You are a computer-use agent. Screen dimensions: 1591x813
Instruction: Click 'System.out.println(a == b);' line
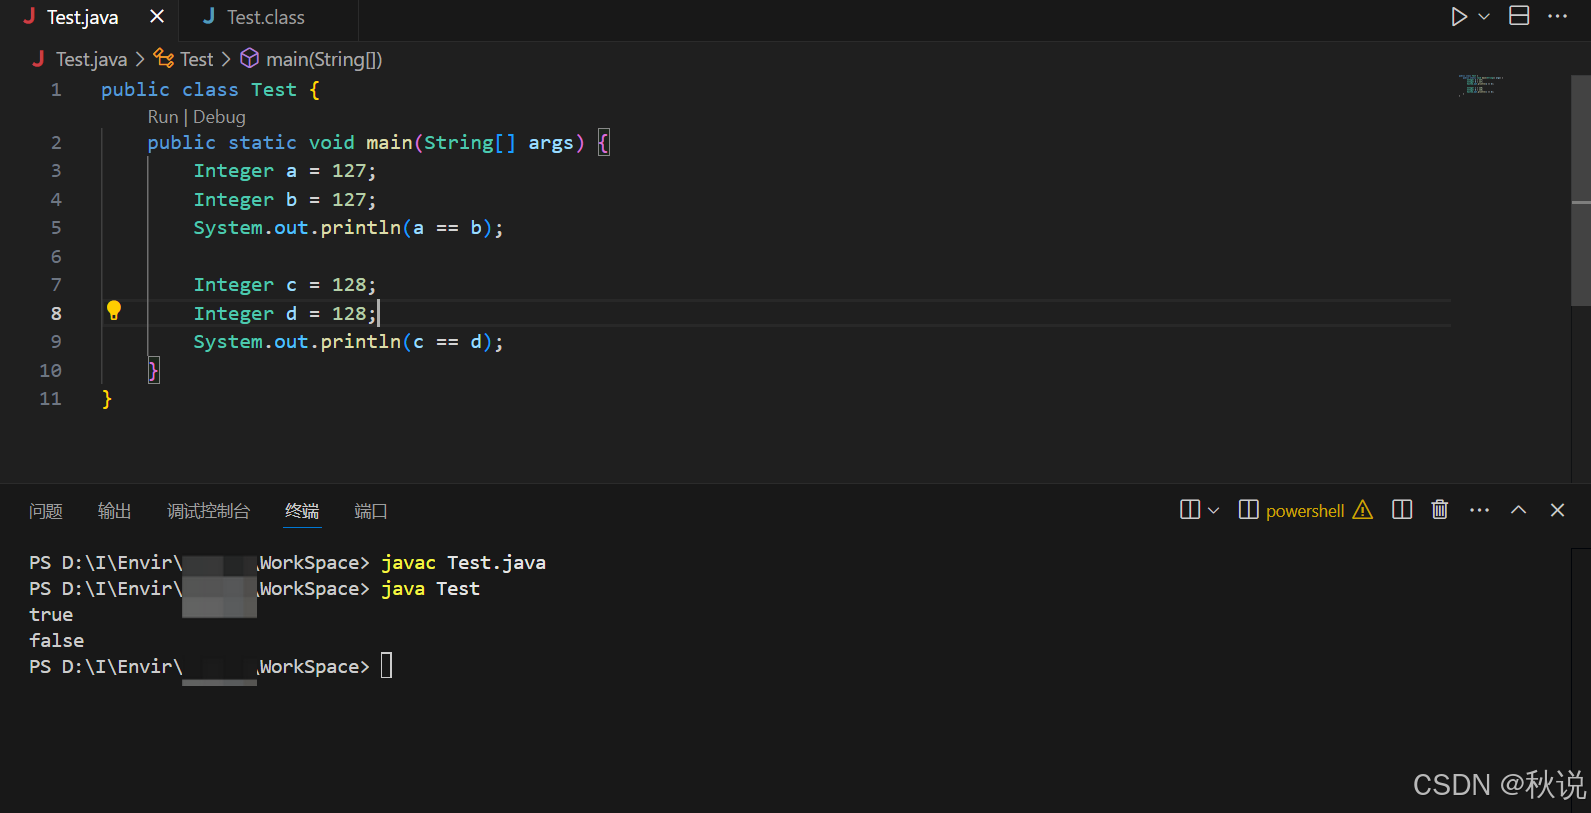click(348, 228)
